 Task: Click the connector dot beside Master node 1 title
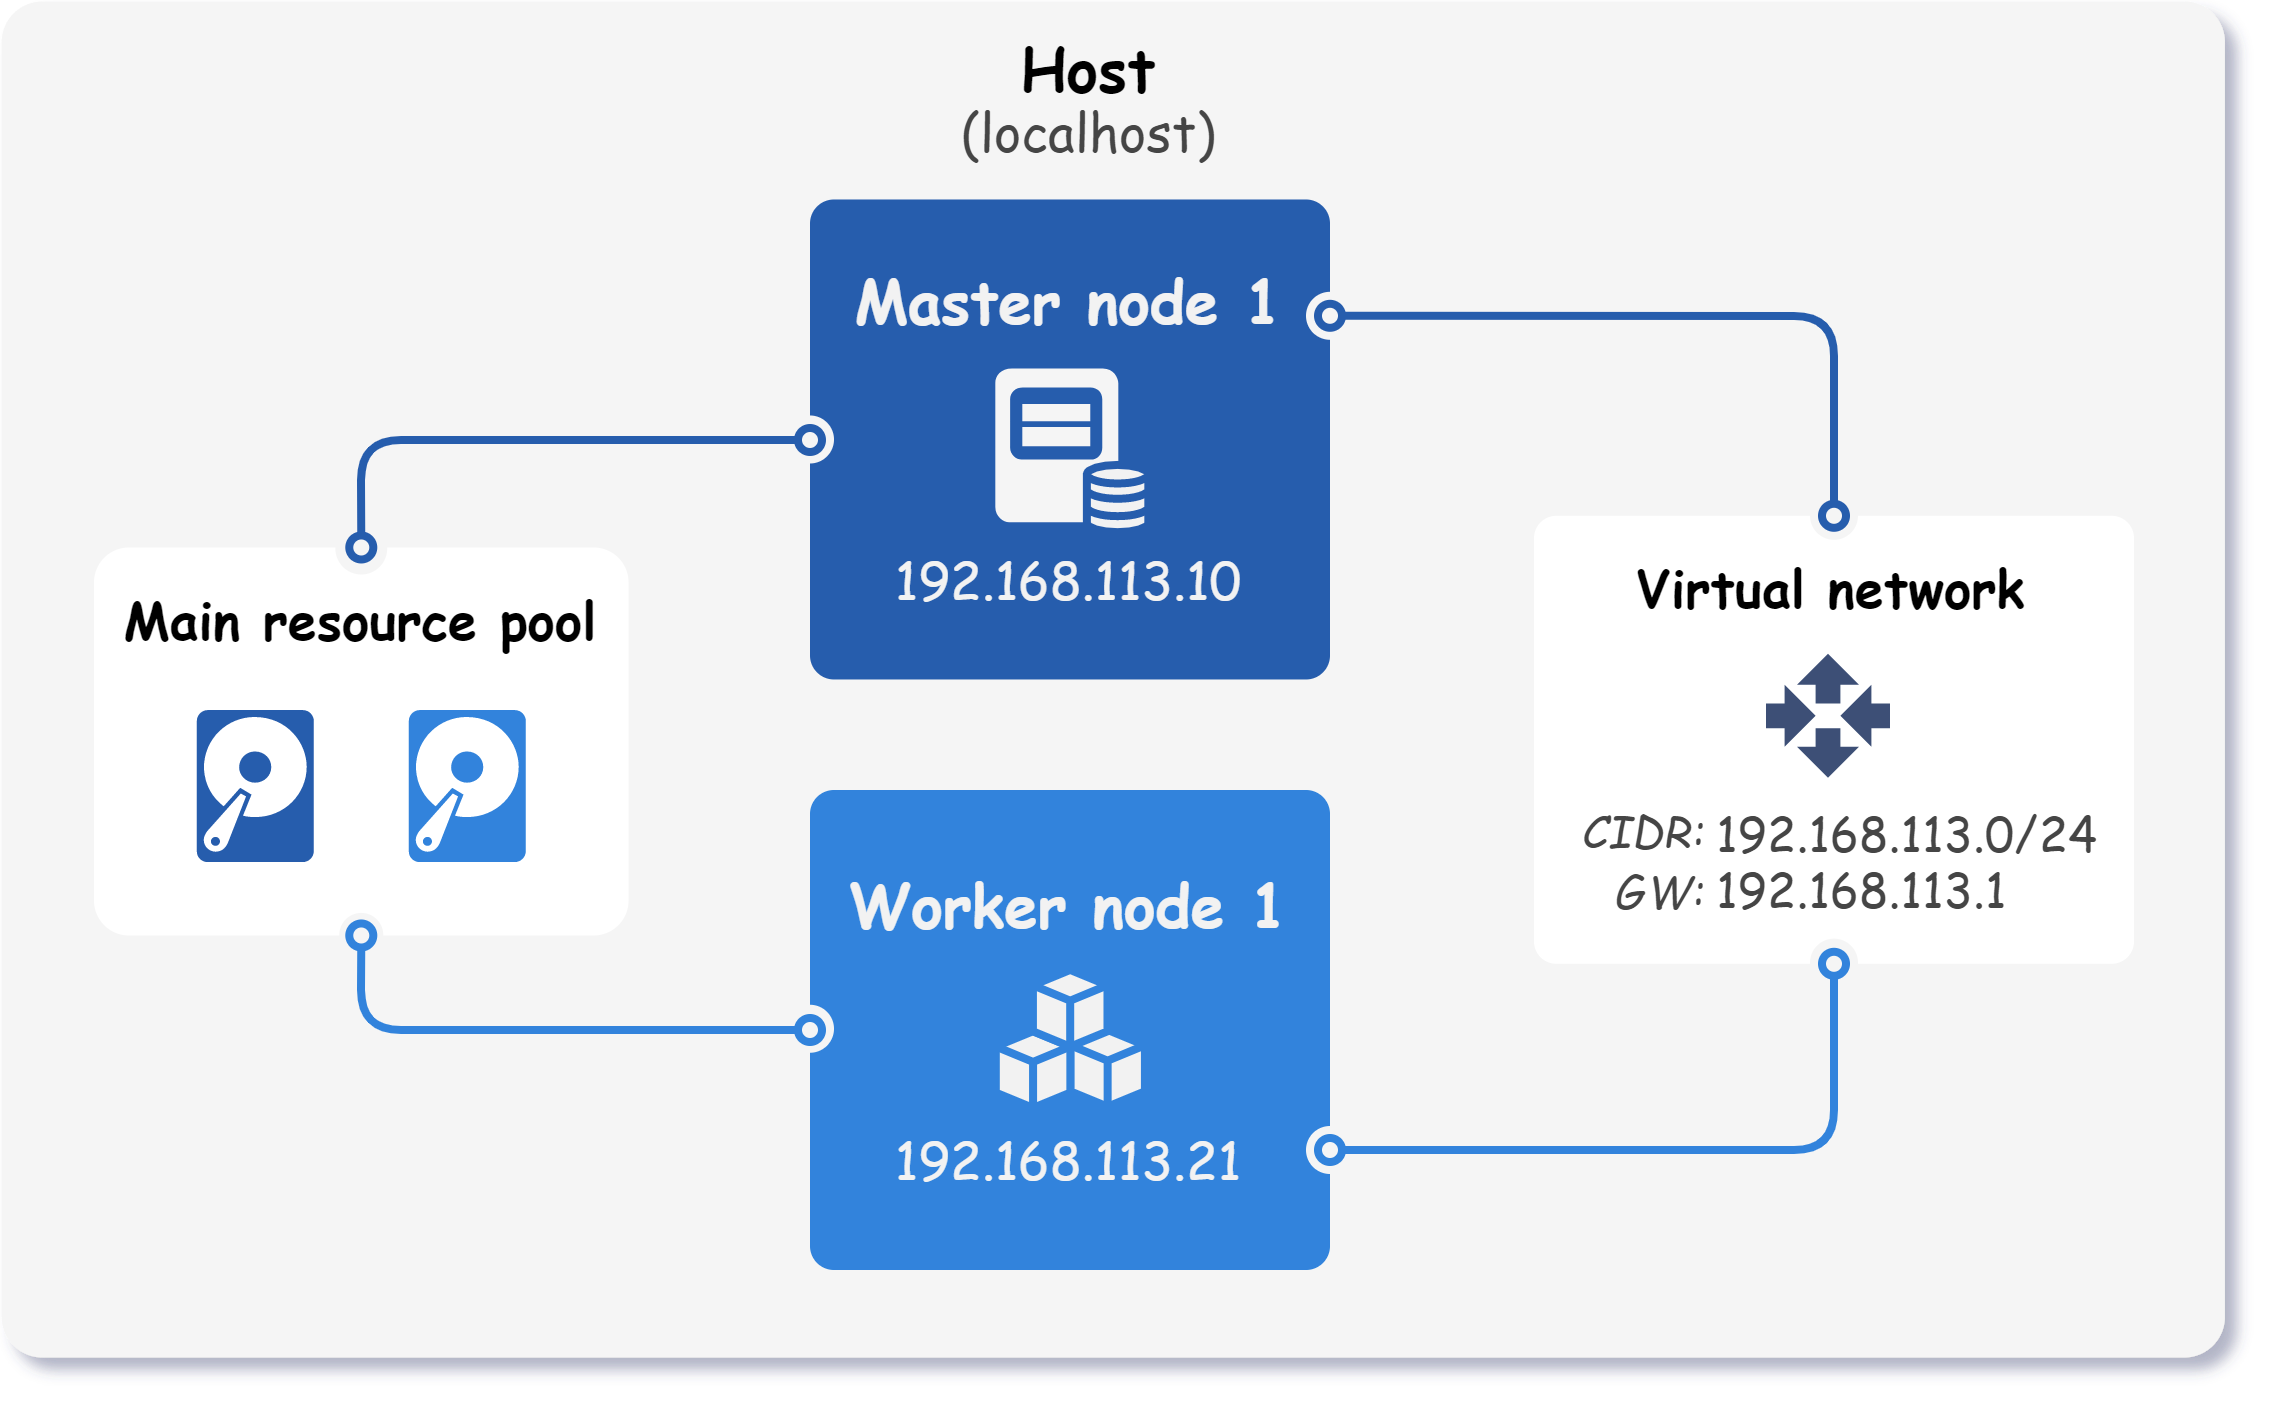[x=1329, y=316]
